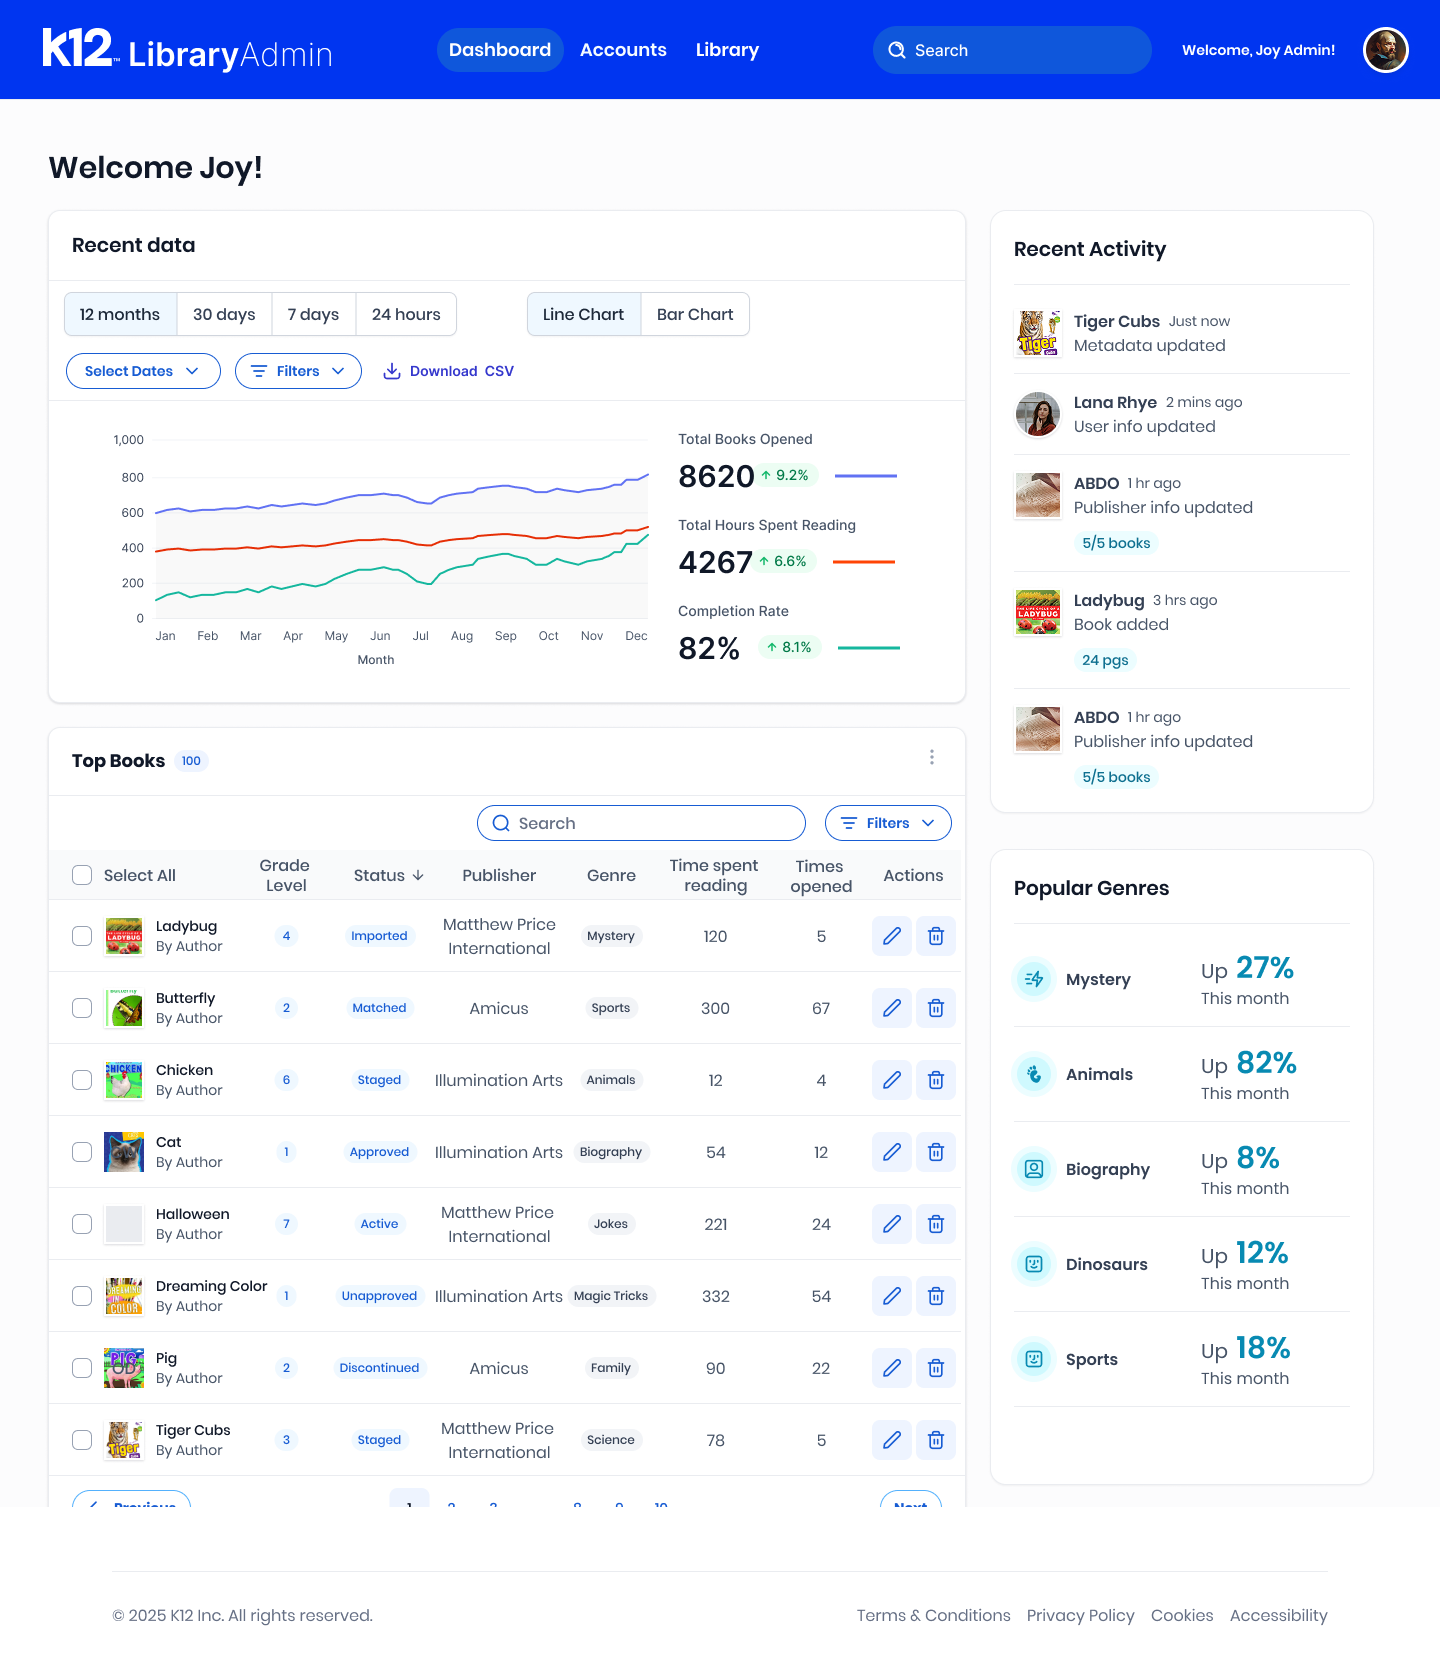Select the Pig book checkbox
1440x1675 pixels.
point(82,1368)
